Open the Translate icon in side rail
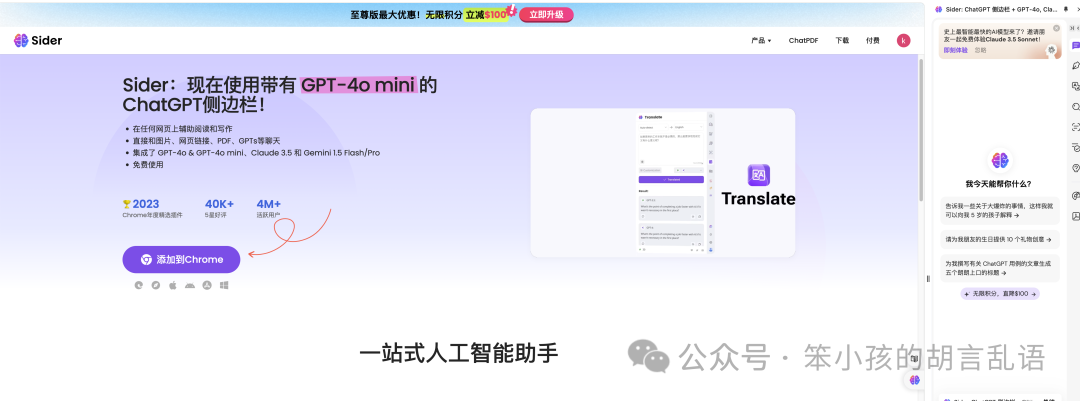This screenshot has height=401, width=1080. click(x=1076, y=86)
